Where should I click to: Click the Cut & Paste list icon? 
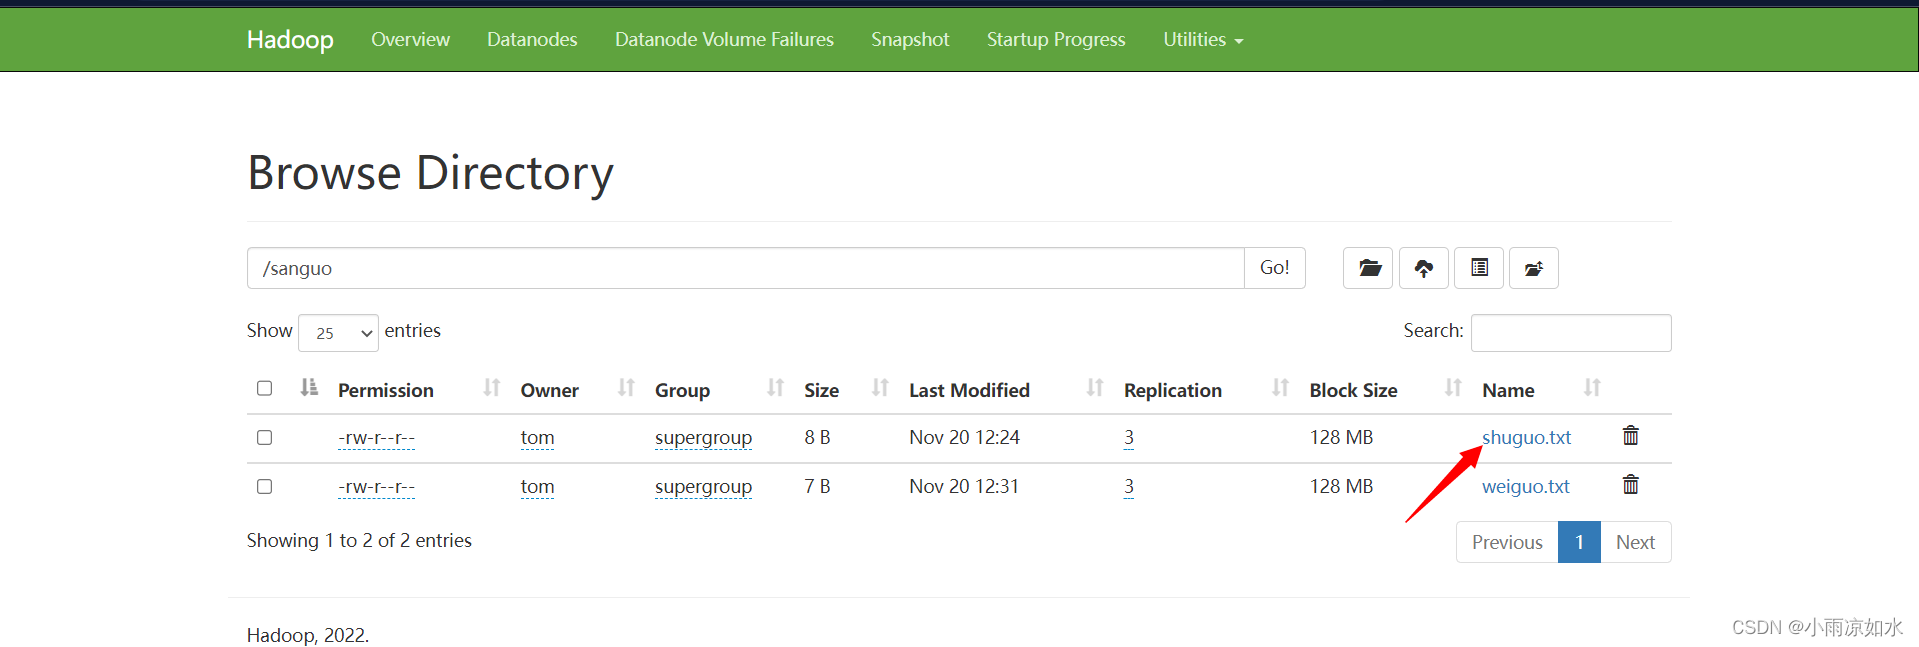1479,268
